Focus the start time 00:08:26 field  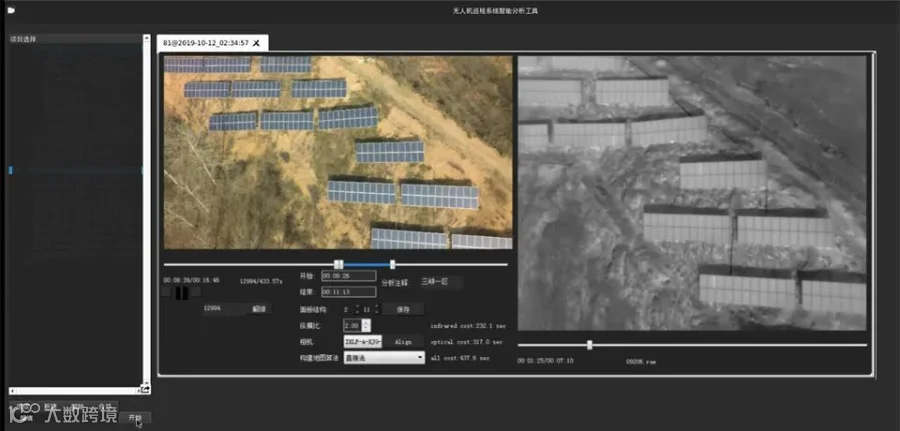click(349, 276)
